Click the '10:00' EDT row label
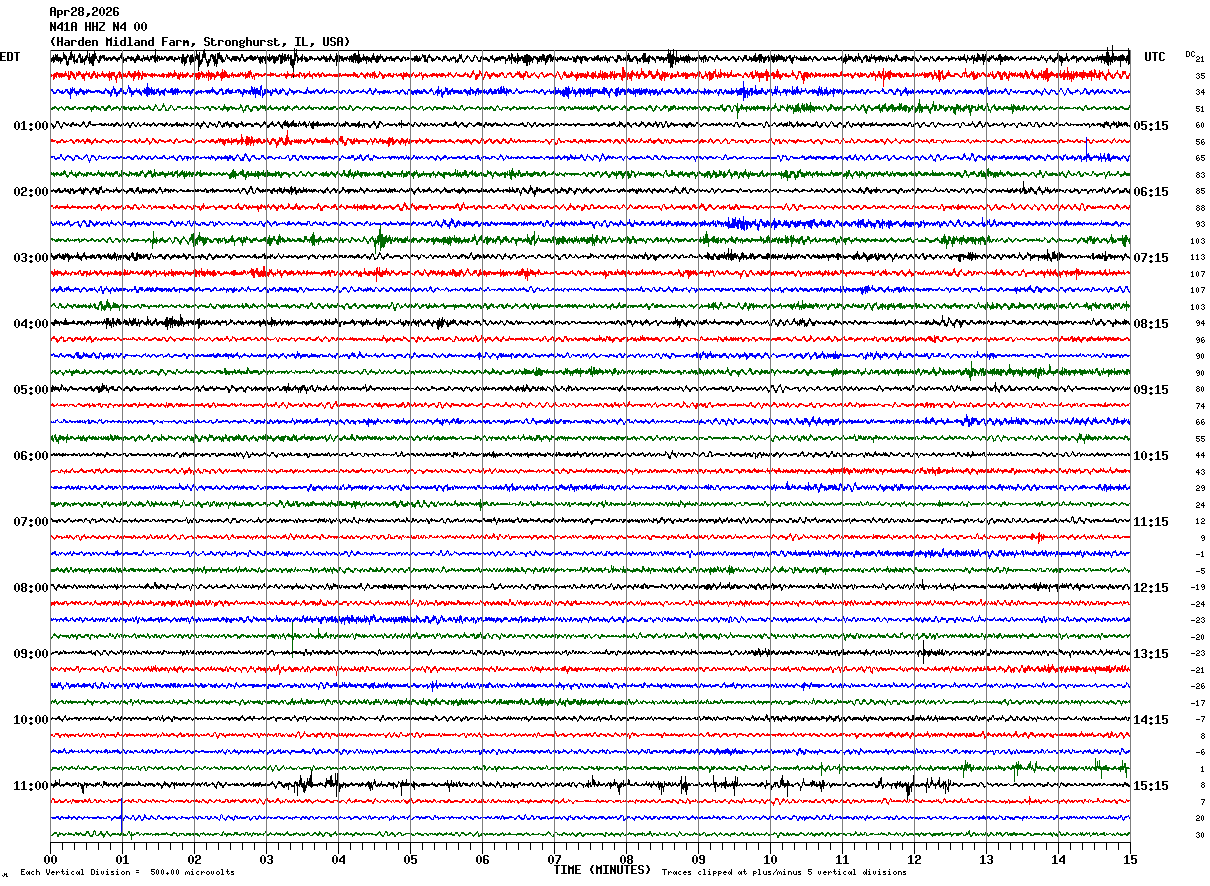Screen dimensions: 1210x886 (x=31, y=720)
